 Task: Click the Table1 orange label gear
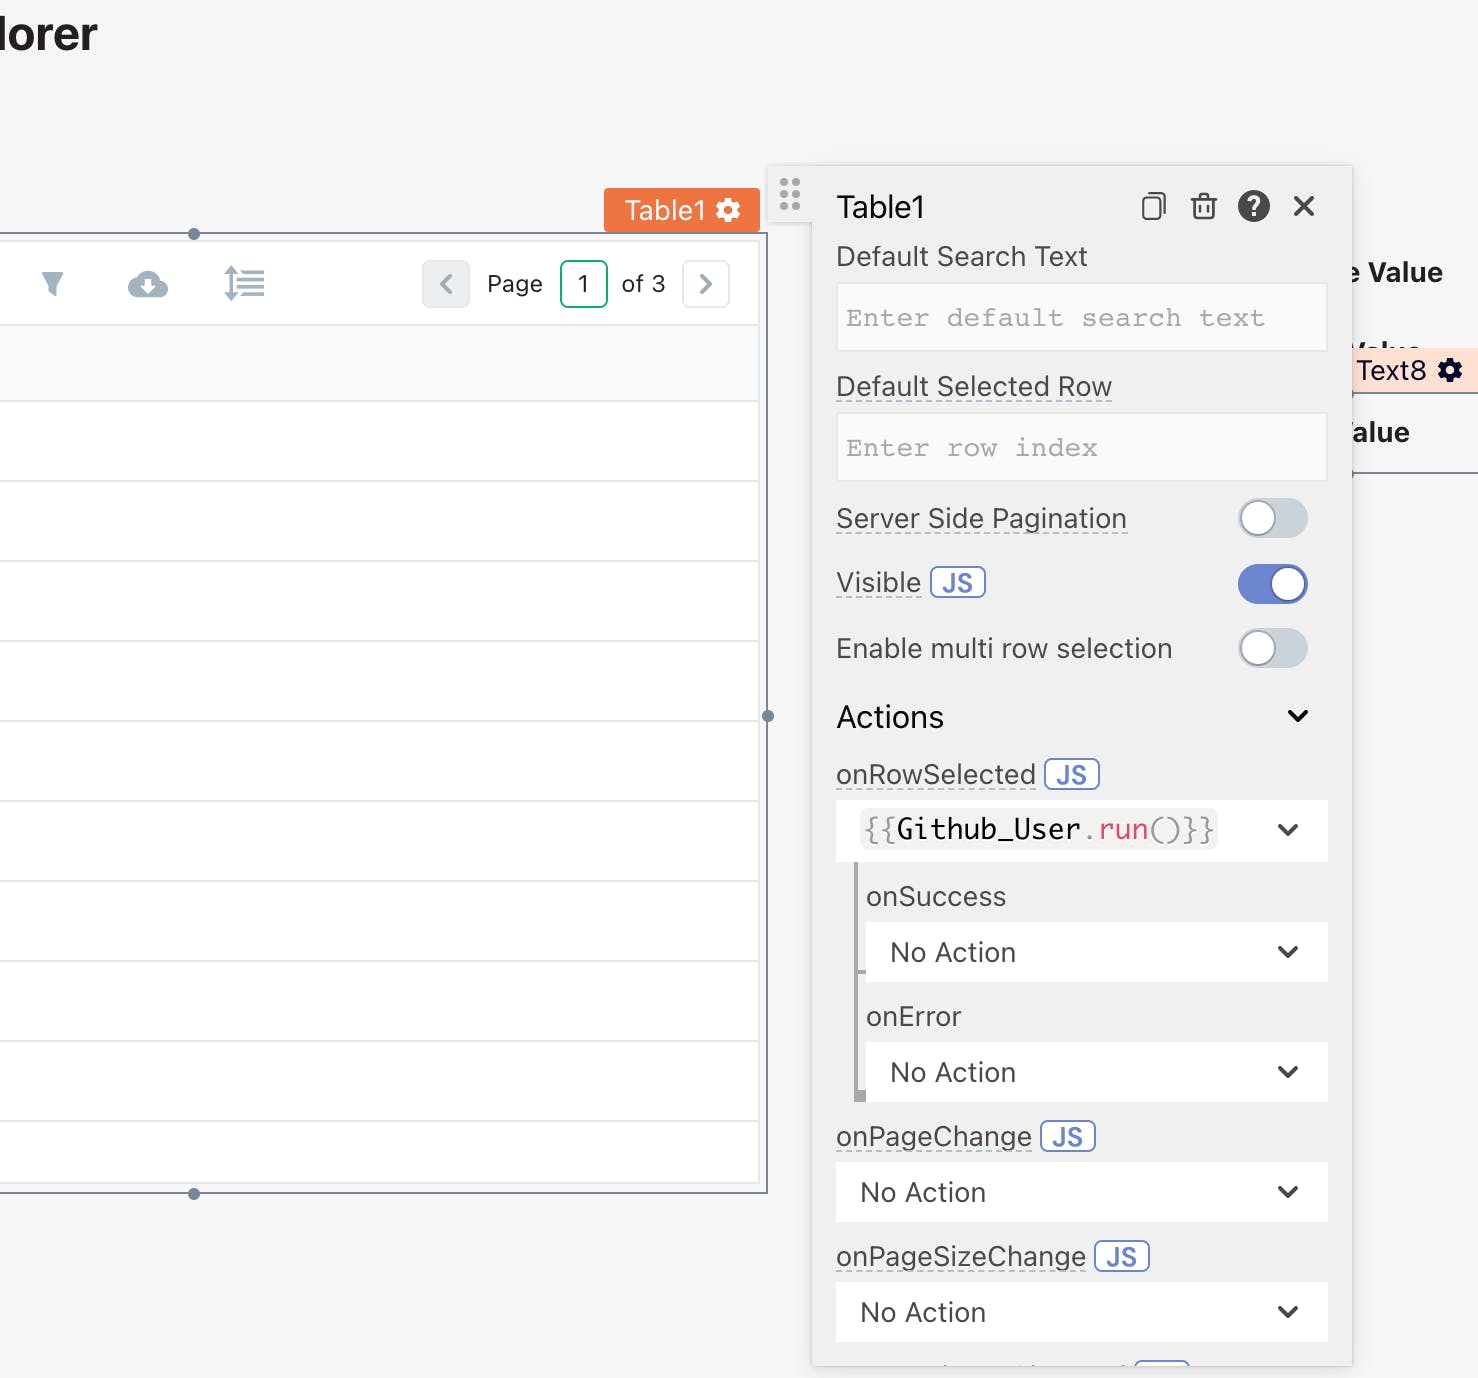point(728,210)
